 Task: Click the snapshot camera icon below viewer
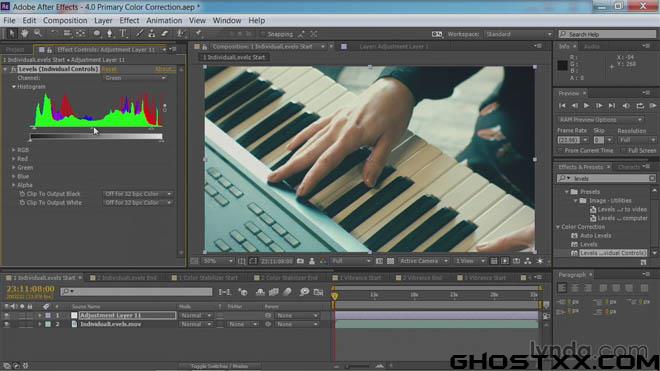(x=300, y=261)
